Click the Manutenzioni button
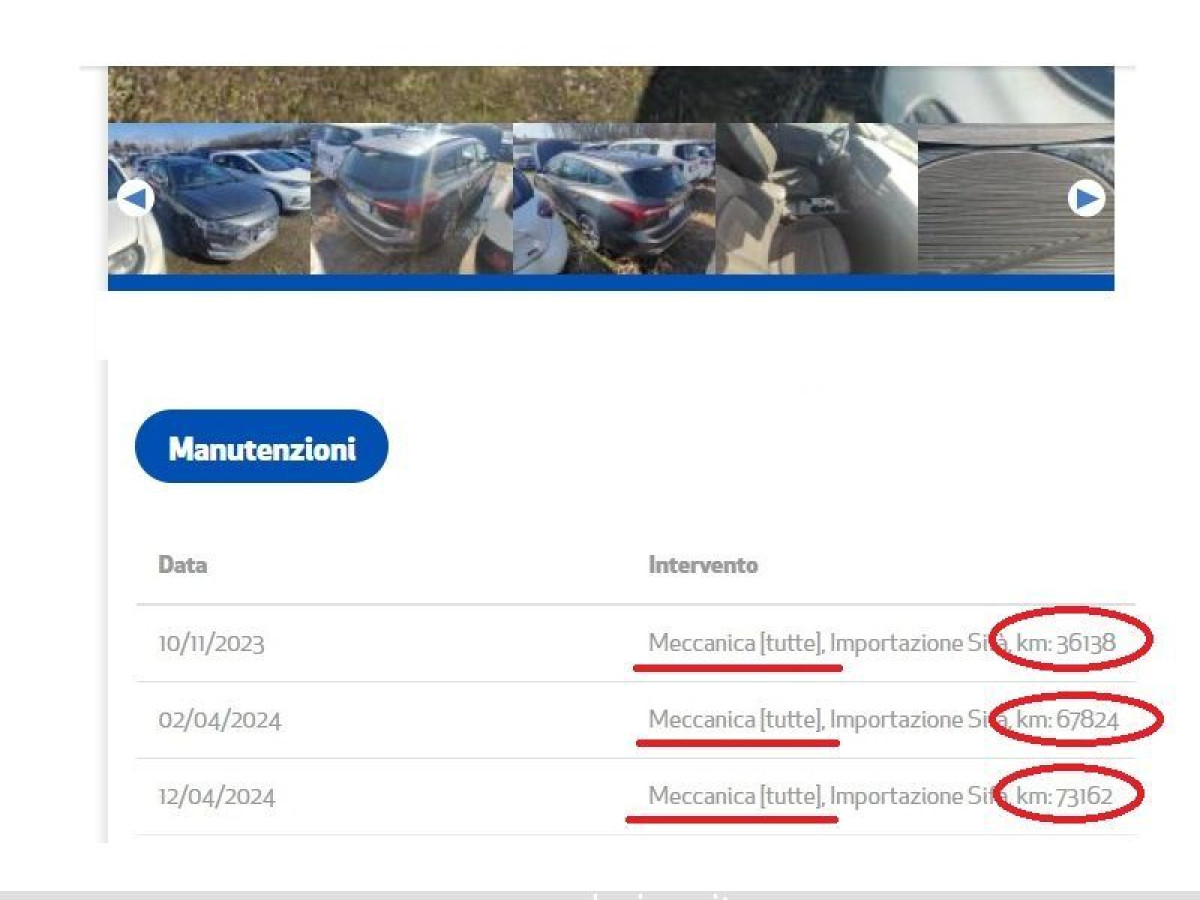The height and width of the screenshot is (900, 1200). [261, 447]
